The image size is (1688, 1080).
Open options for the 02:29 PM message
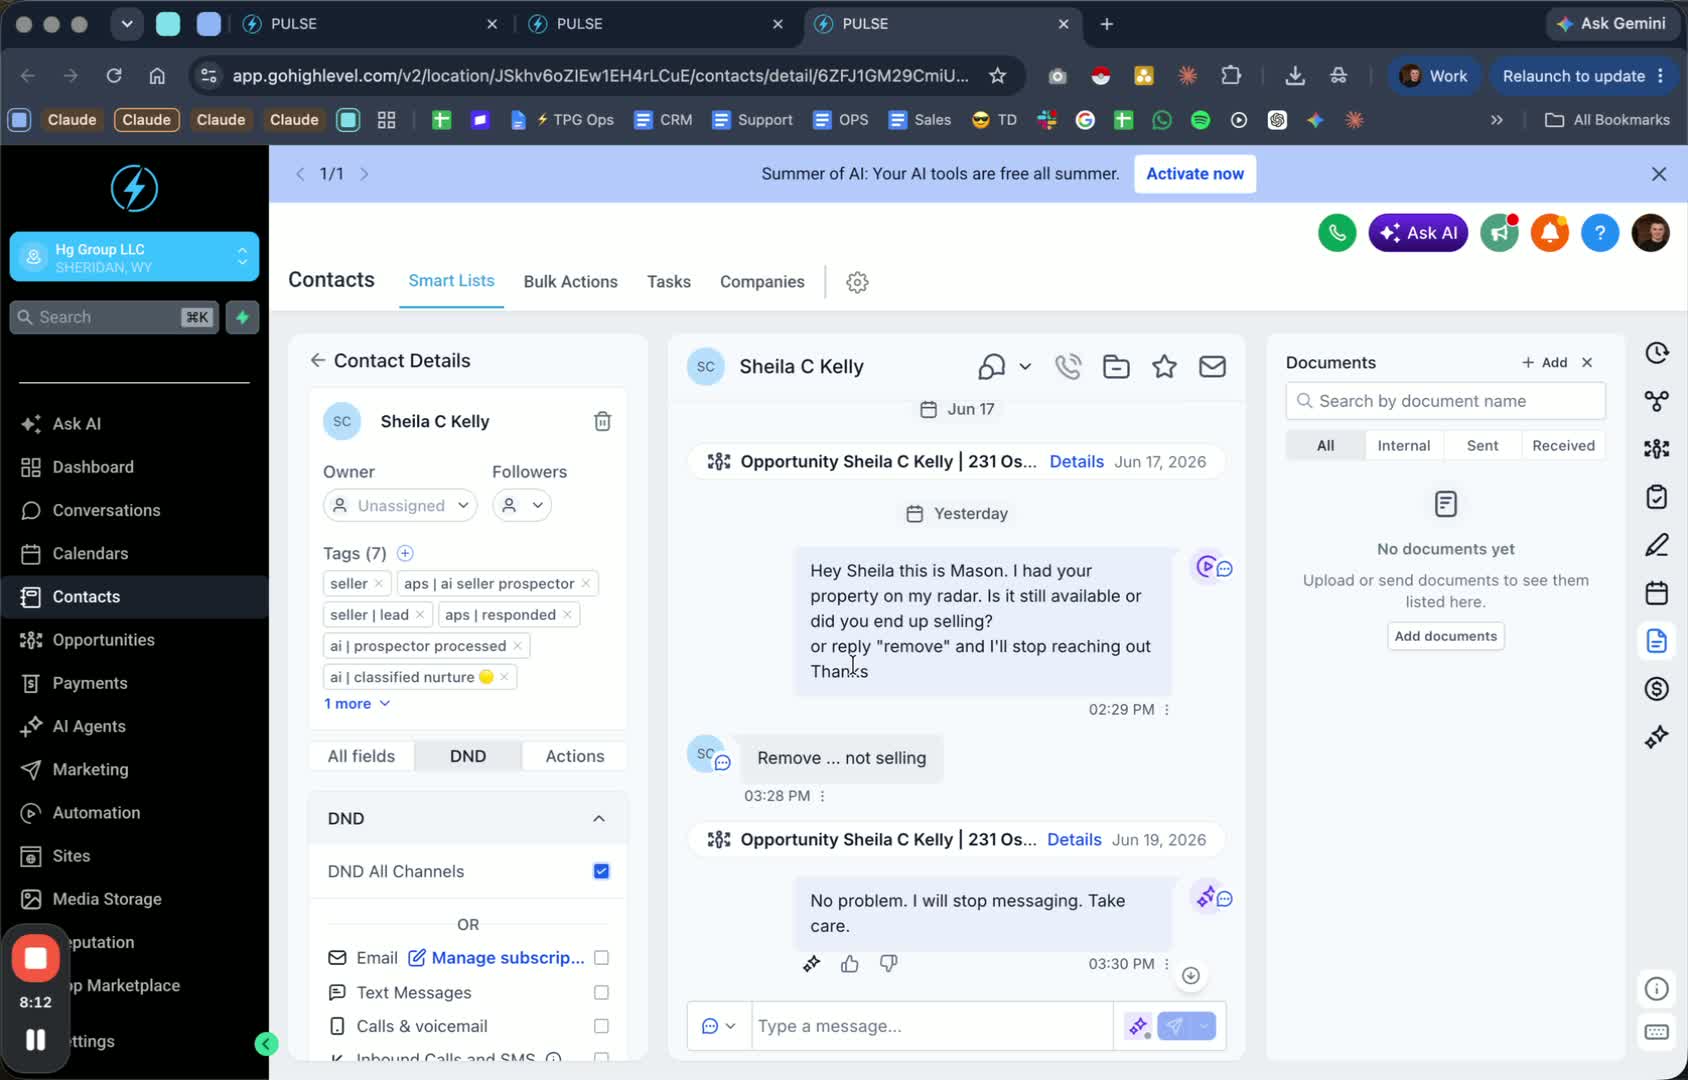point(1166,710)
